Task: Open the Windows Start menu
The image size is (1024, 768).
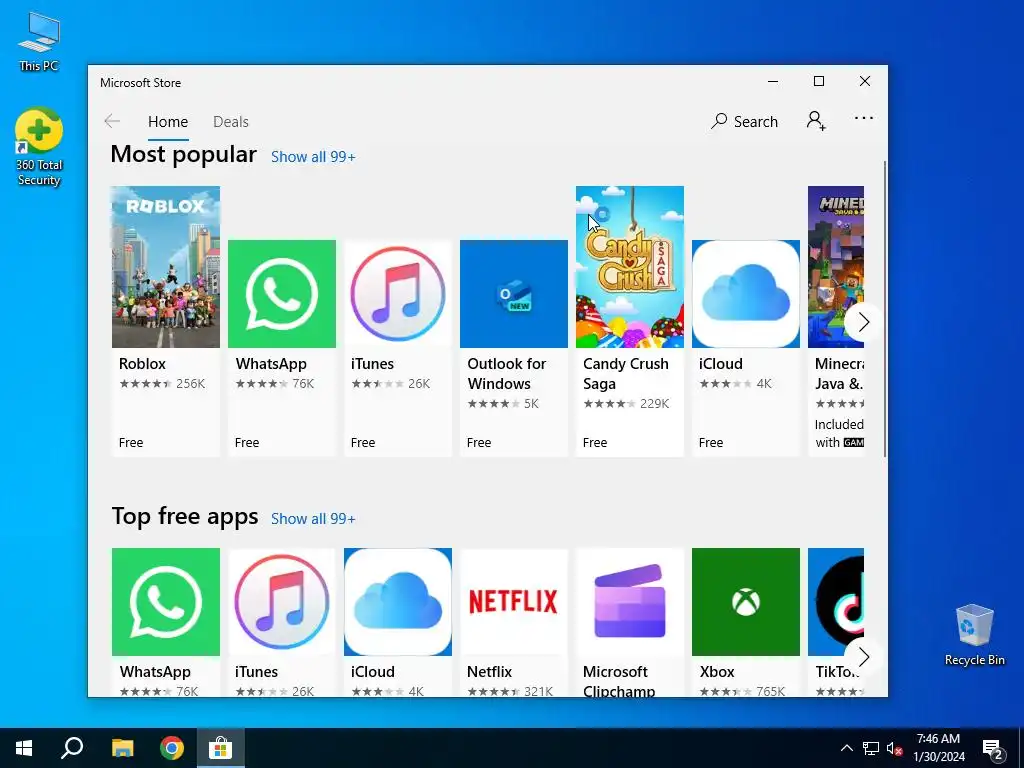Action: click(x=24, y=748)
